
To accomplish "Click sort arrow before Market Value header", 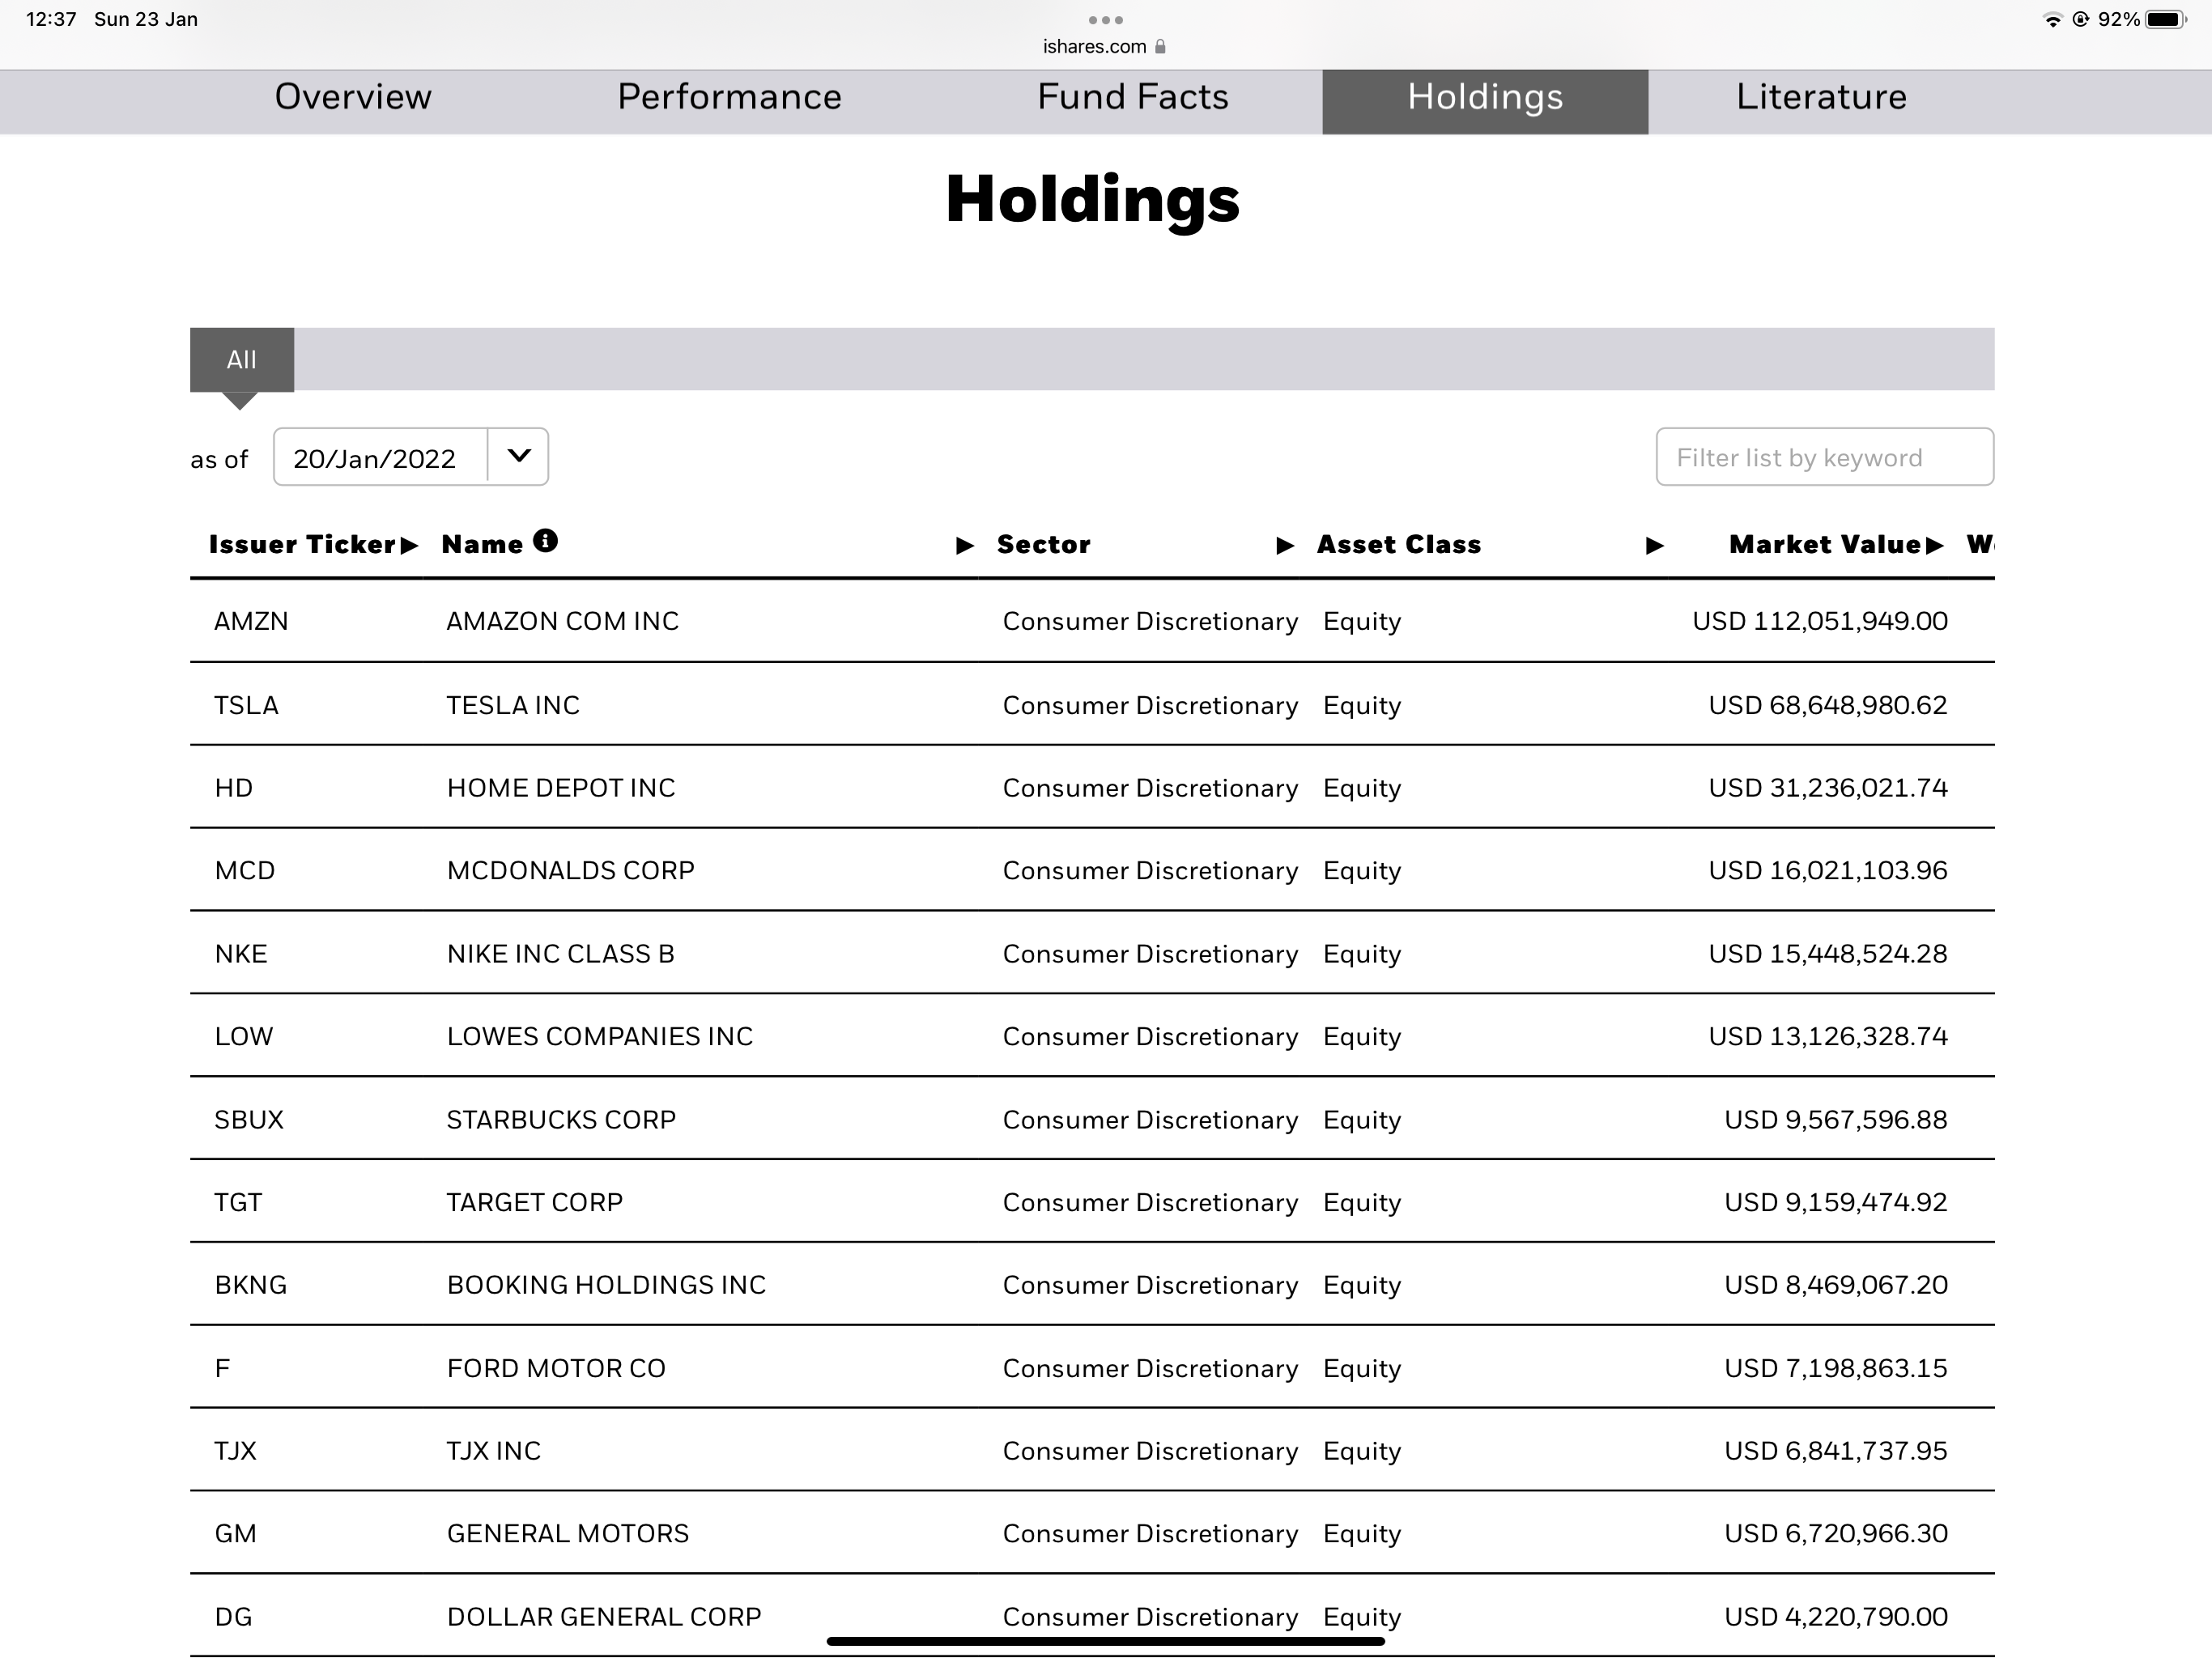I will pyautogui.click(x=1654, y=545).
